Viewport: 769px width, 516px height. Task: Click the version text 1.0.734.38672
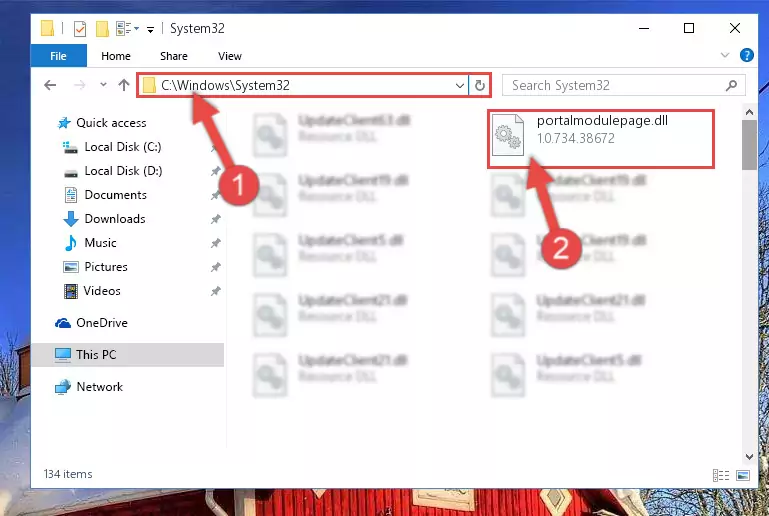coord(575,138)
